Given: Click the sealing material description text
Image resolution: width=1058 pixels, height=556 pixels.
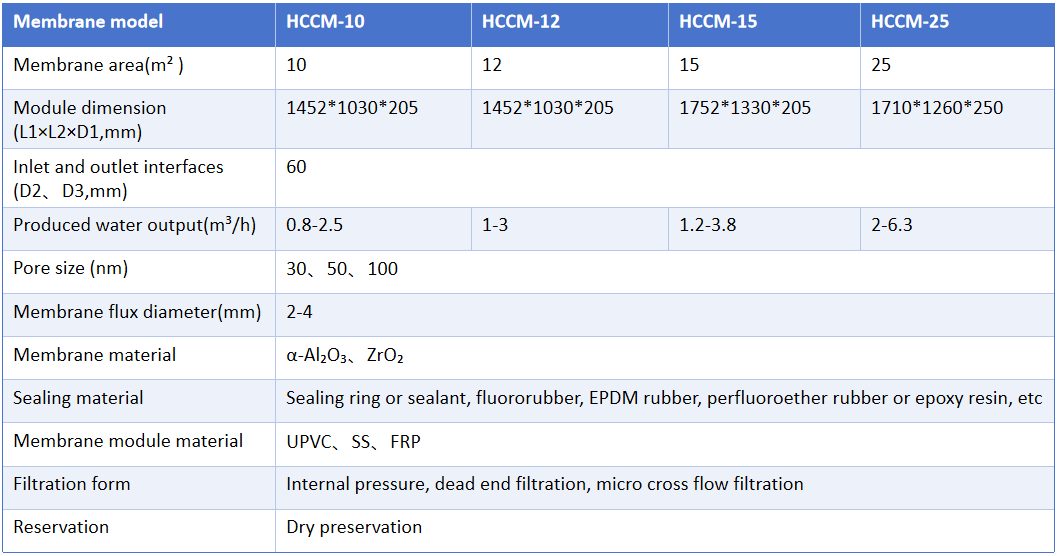Looking at the screenshot, I should click(664, 398).
